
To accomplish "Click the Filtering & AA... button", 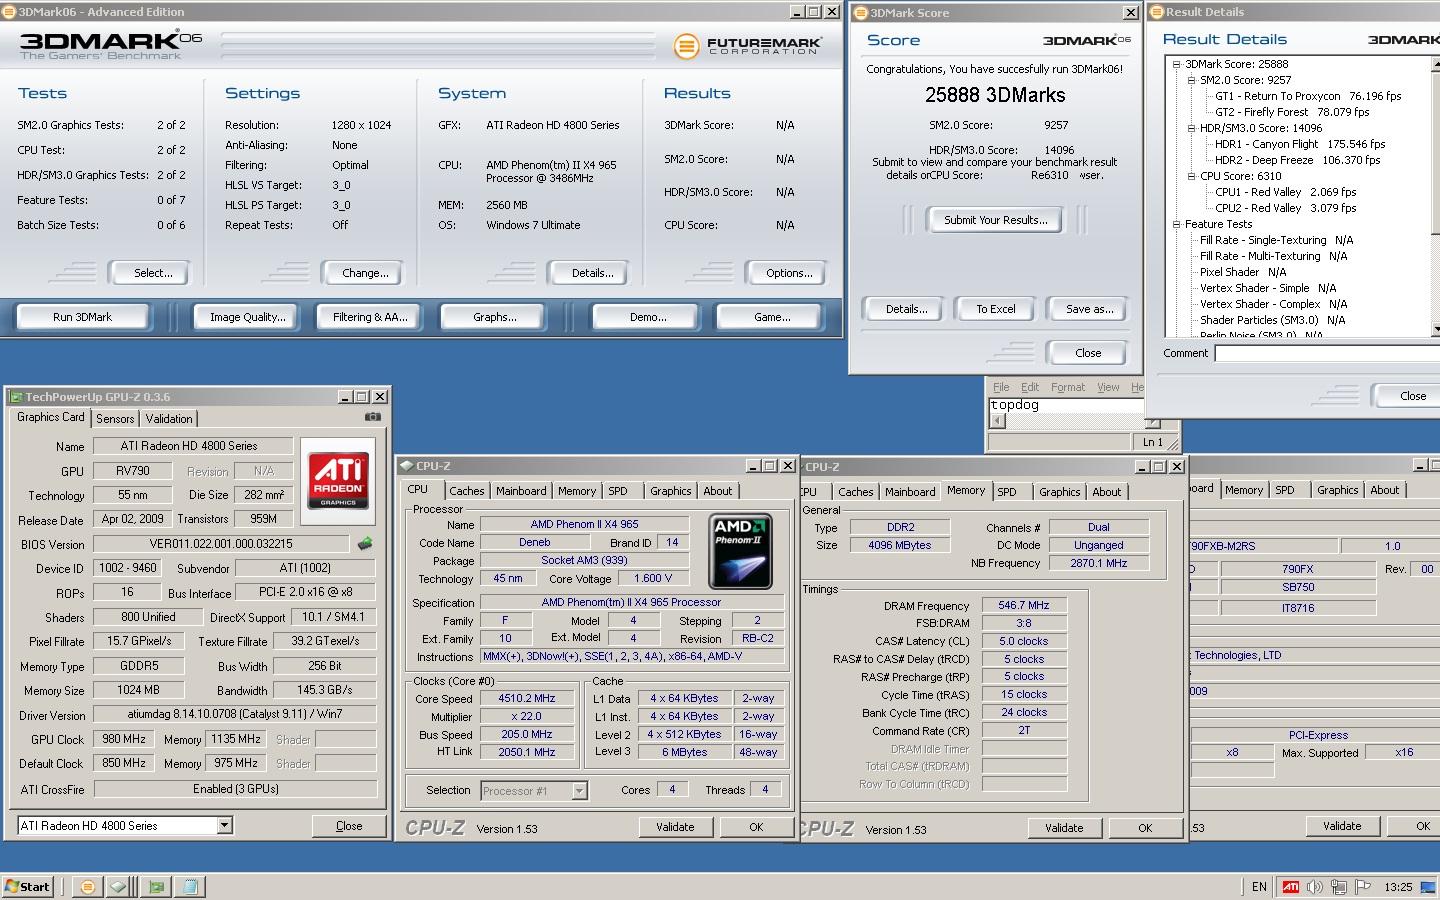I will (370, 317).
